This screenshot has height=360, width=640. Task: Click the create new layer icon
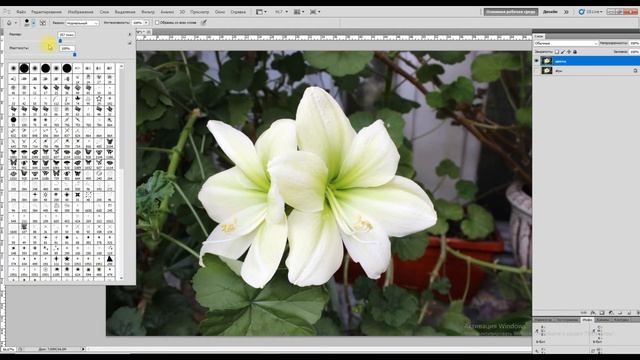(x=629, y=313)
